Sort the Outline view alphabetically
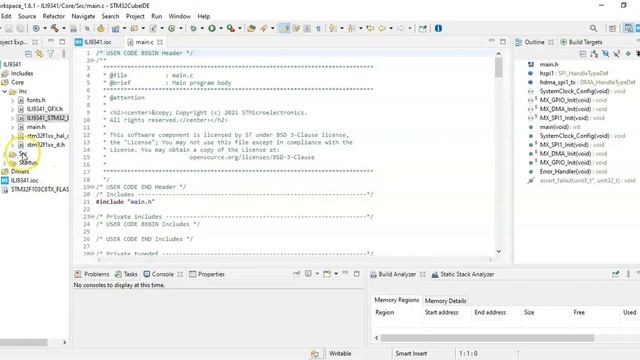Screen dimensions: 640x360 594,53
